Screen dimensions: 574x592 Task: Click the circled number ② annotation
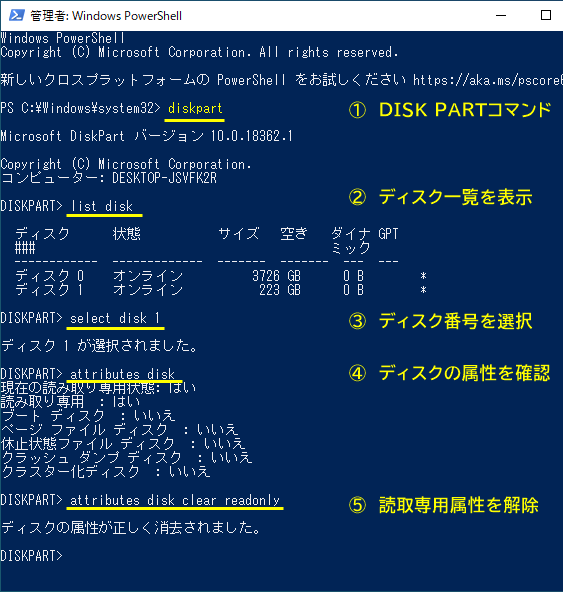pos(357,197)
